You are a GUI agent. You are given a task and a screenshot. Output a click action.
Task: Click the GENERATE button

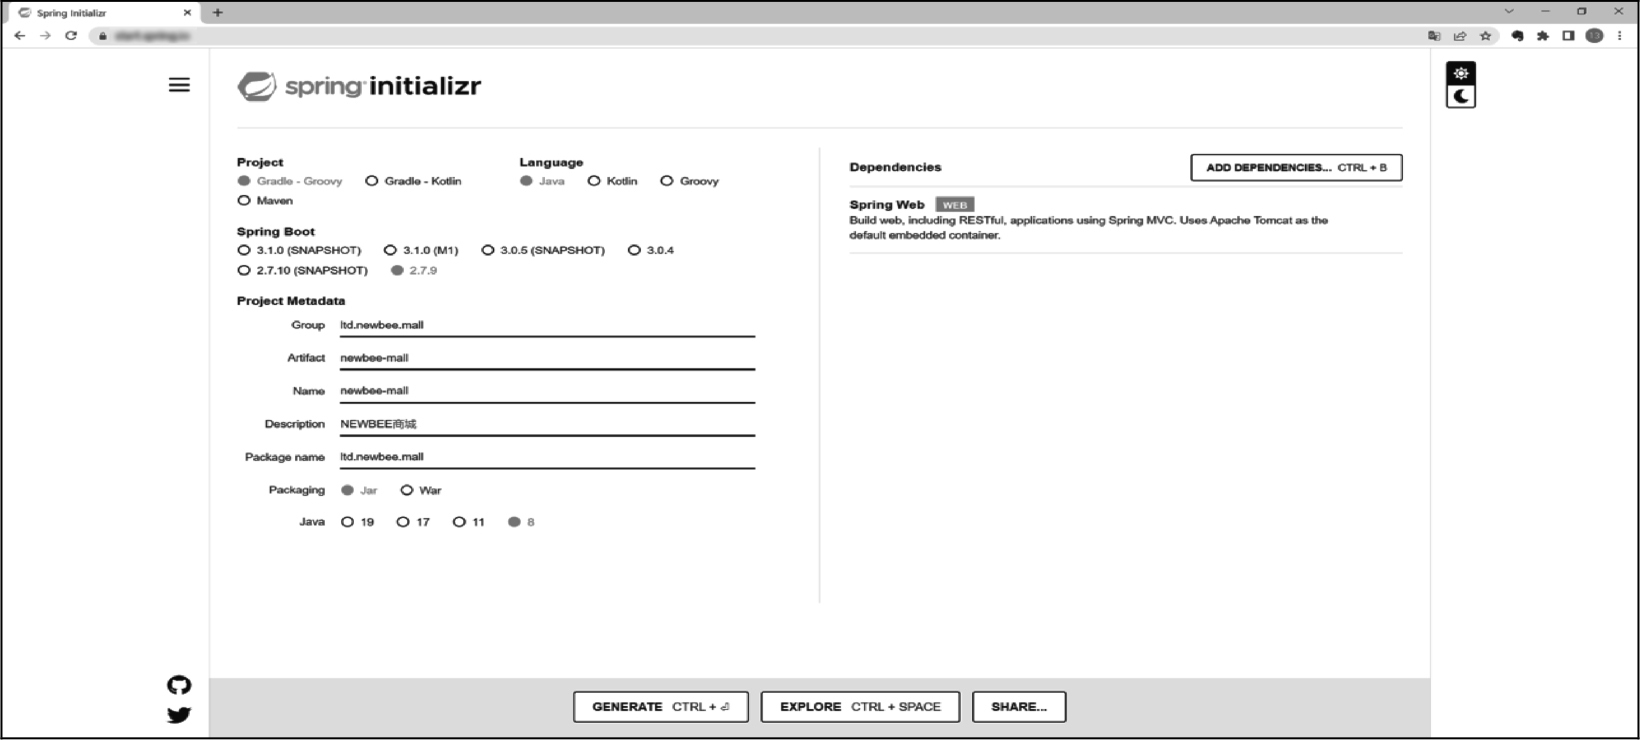[x=661, y=707]
